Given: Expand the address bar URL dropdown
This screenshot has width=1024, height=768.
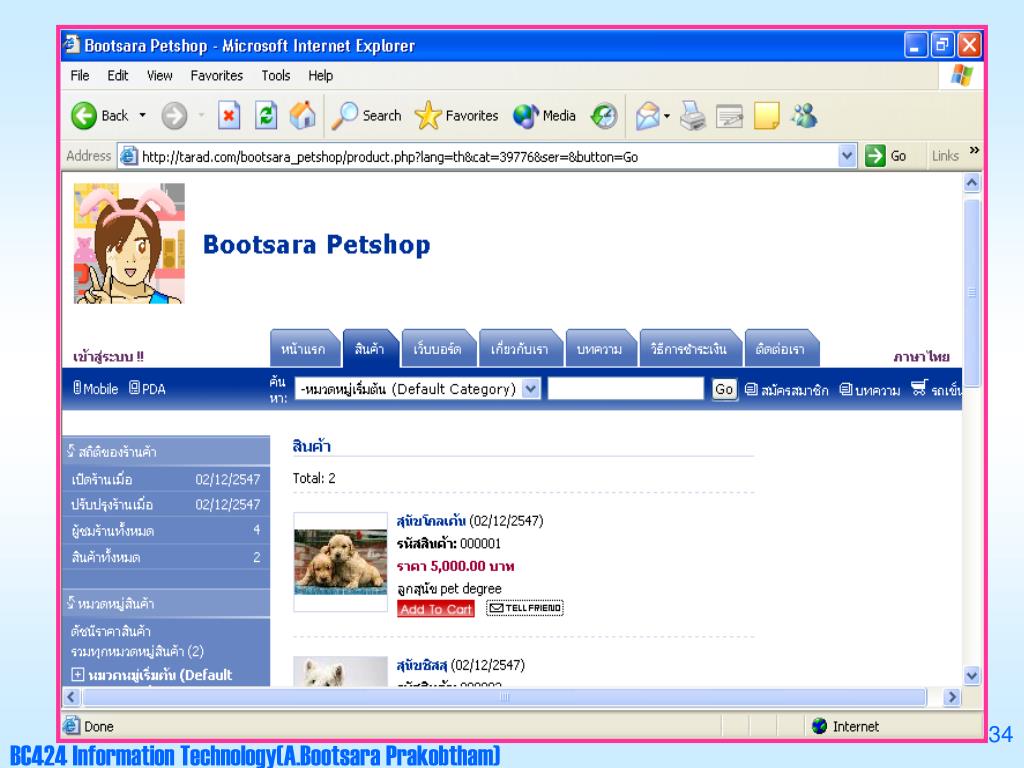Looking at the screenshot, I should click(x=847, y=156).
